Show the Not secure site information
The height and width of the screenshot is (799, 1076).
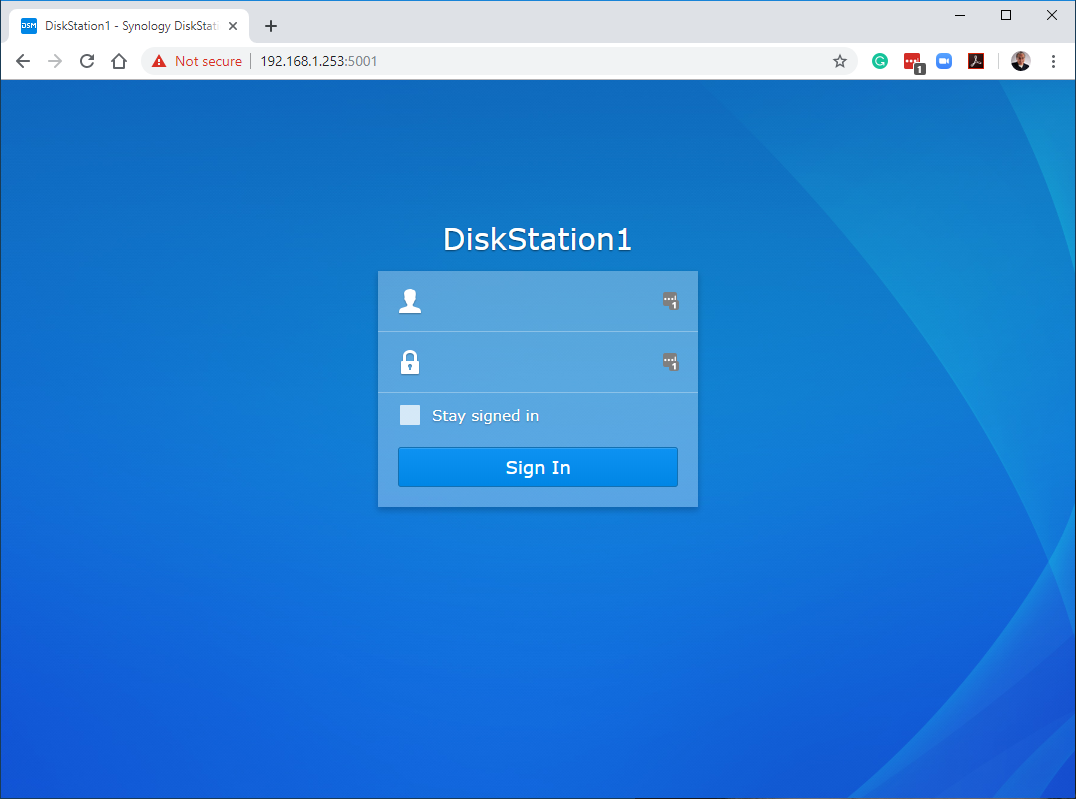[197, 61]
